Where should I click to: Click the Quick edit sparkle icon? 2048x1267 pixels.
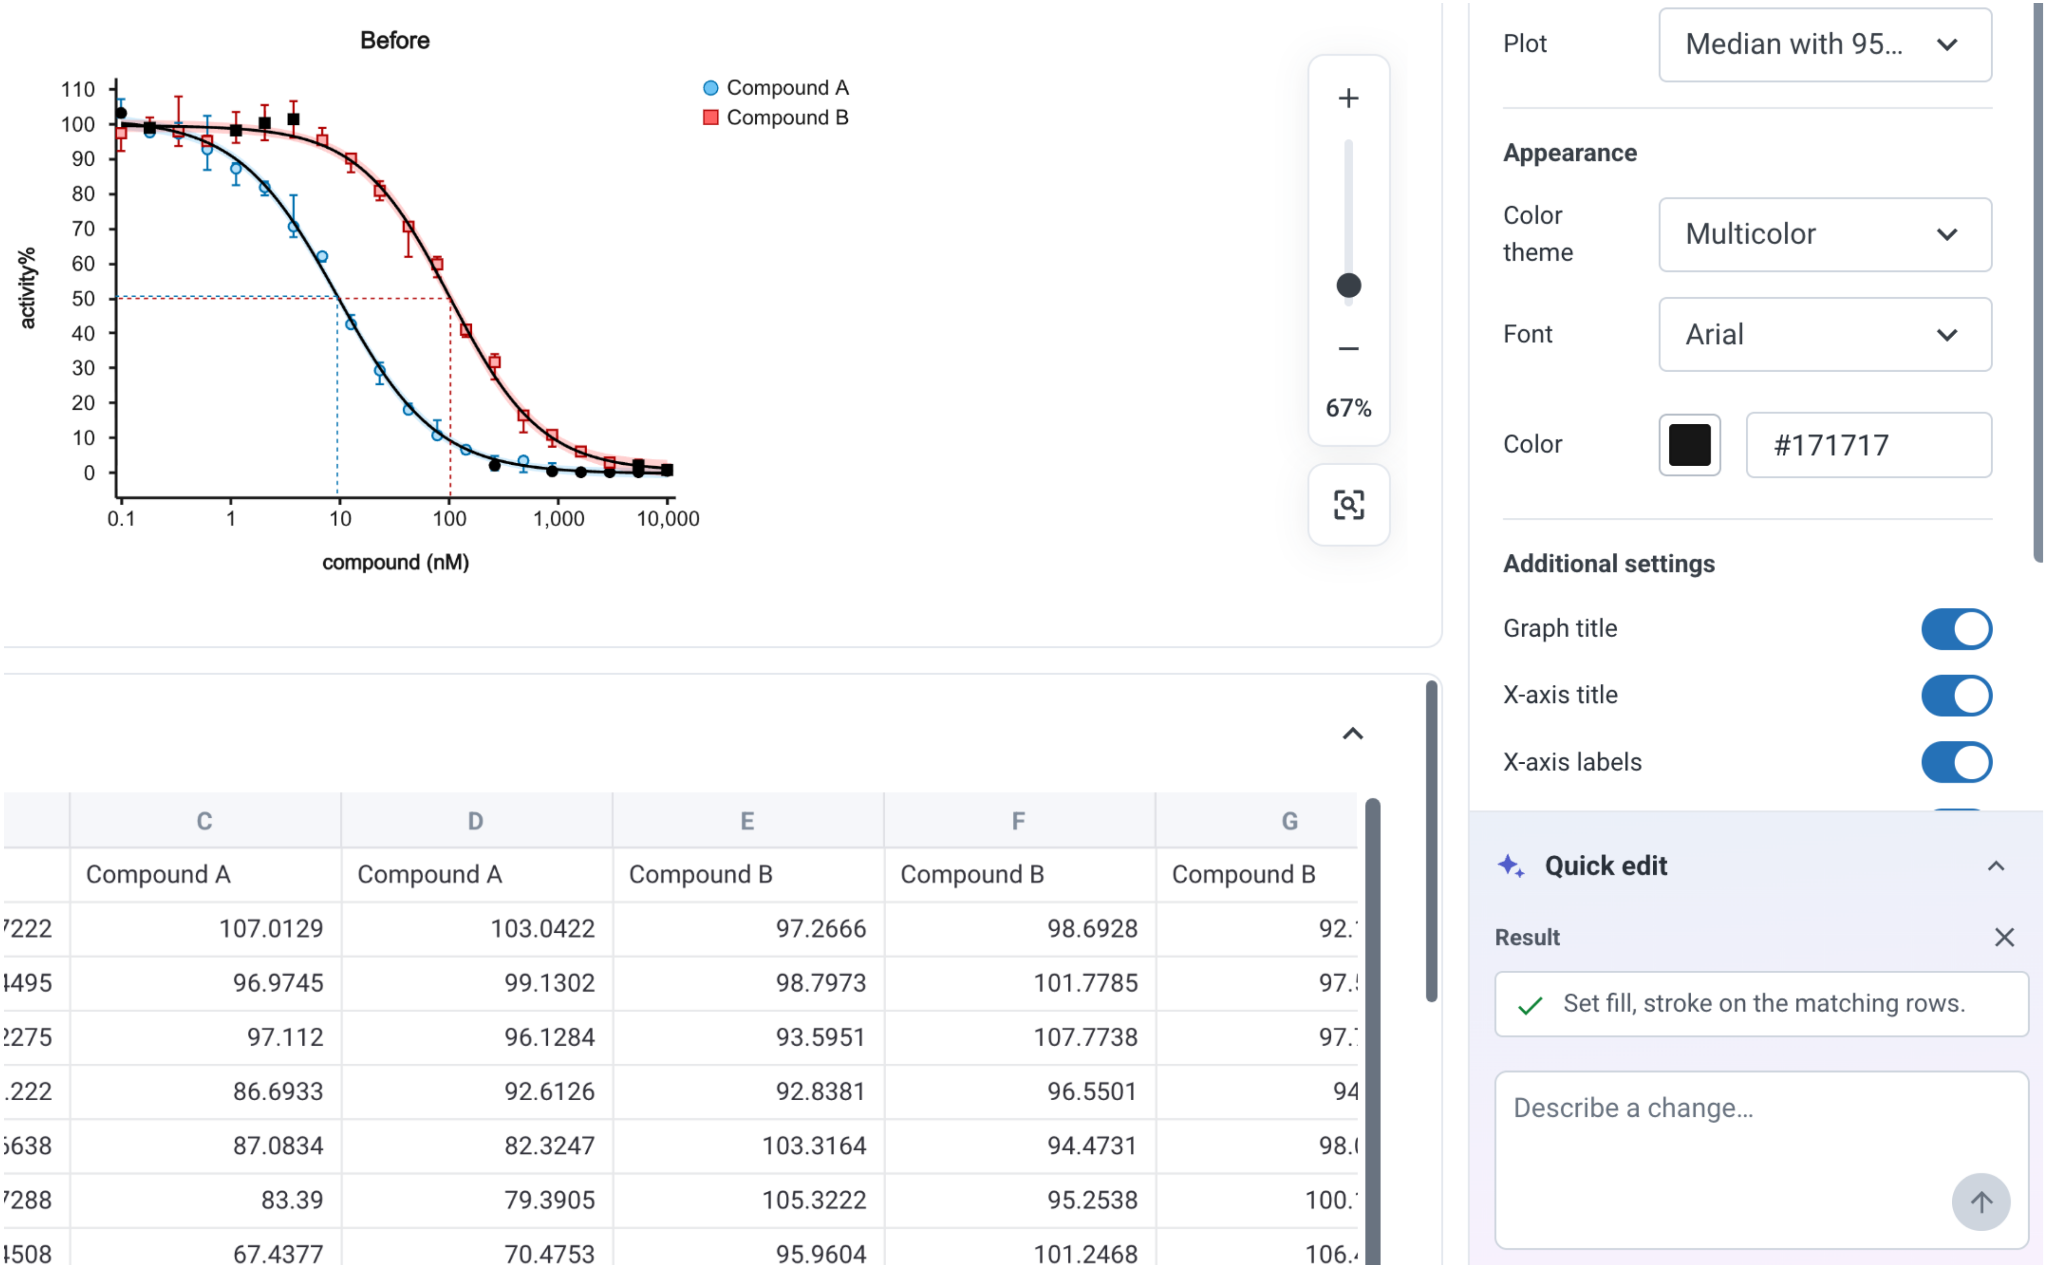[x=1511, y=866]
